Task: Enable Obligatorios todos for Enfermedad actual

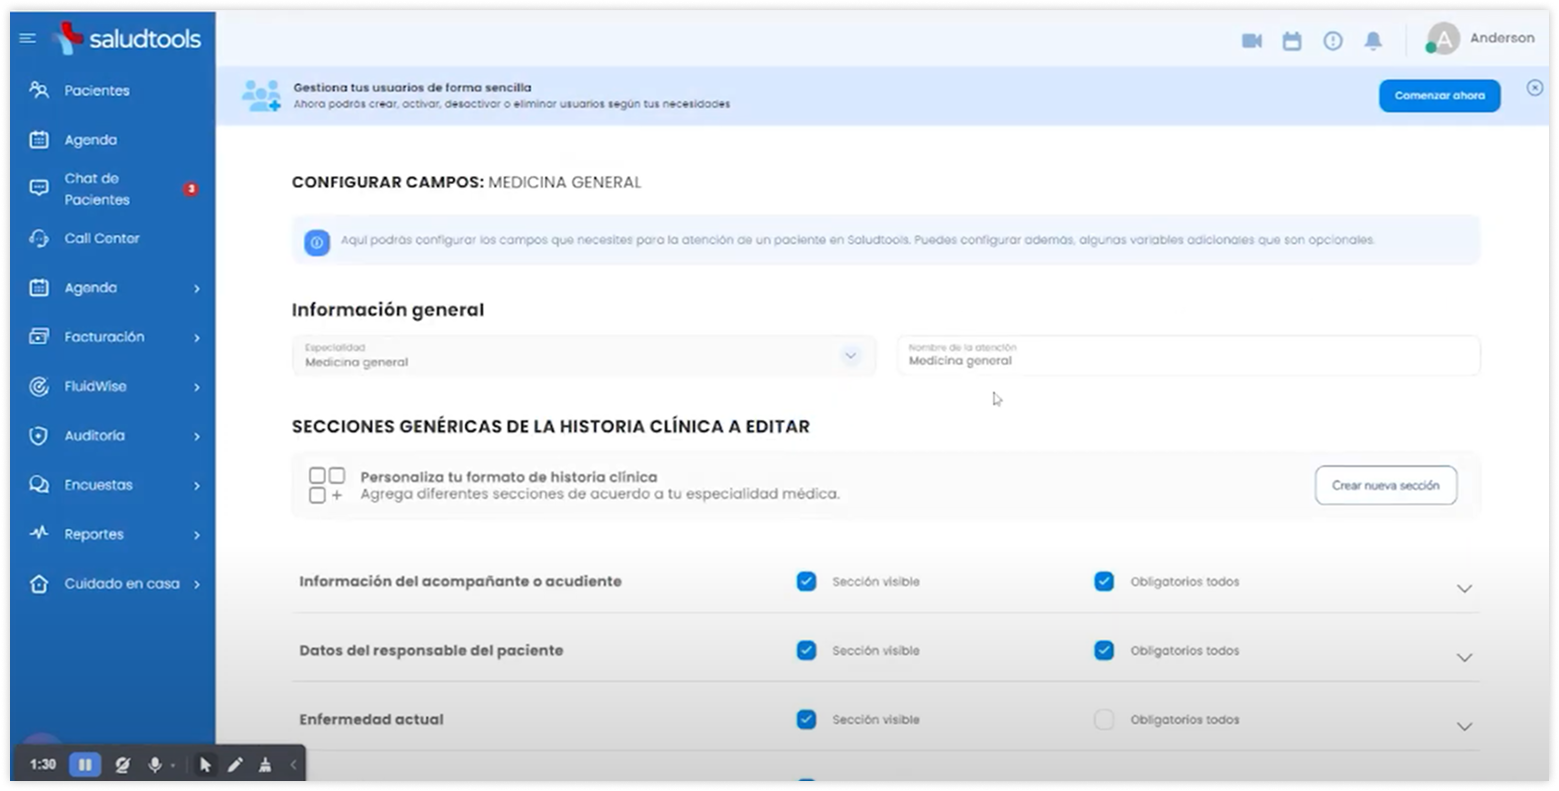Action: [1104, 719]
